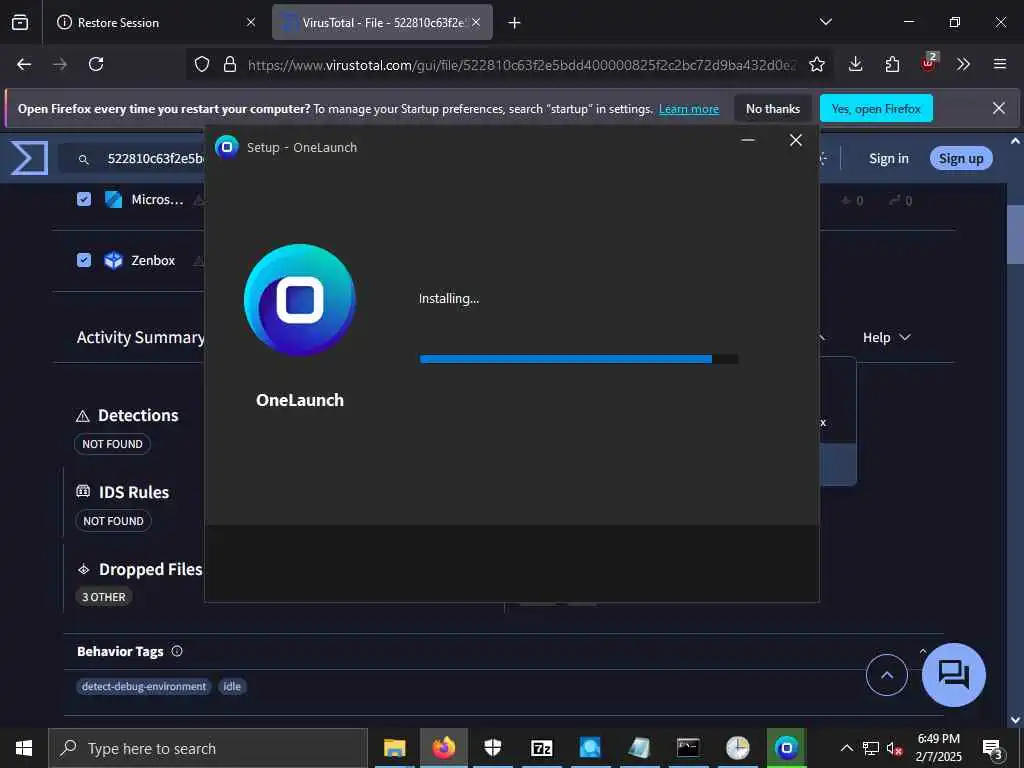Open uBlock extension icon with badge

(x=929, y=63)
